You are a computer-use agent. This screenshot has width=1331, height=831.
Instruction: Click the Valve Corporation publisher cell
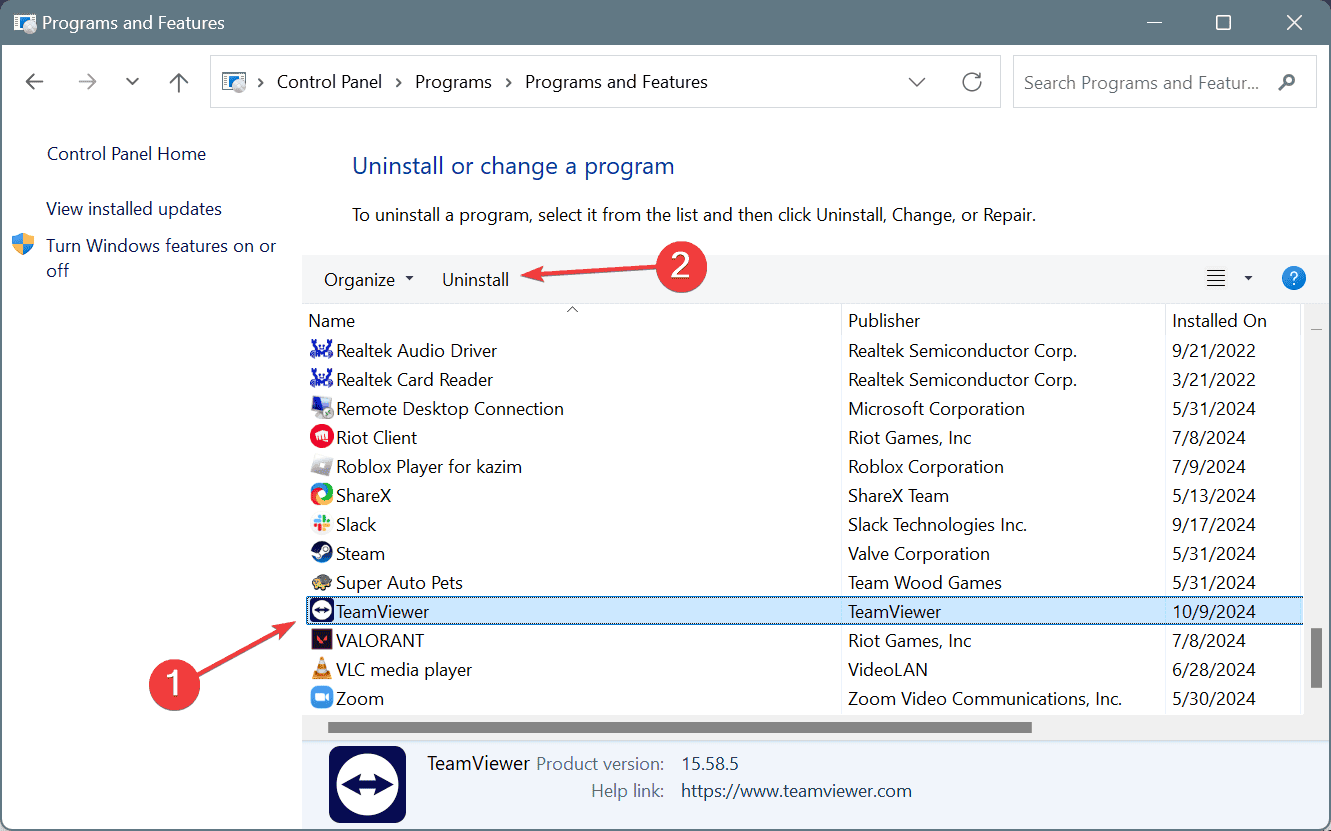pos(919,553)
